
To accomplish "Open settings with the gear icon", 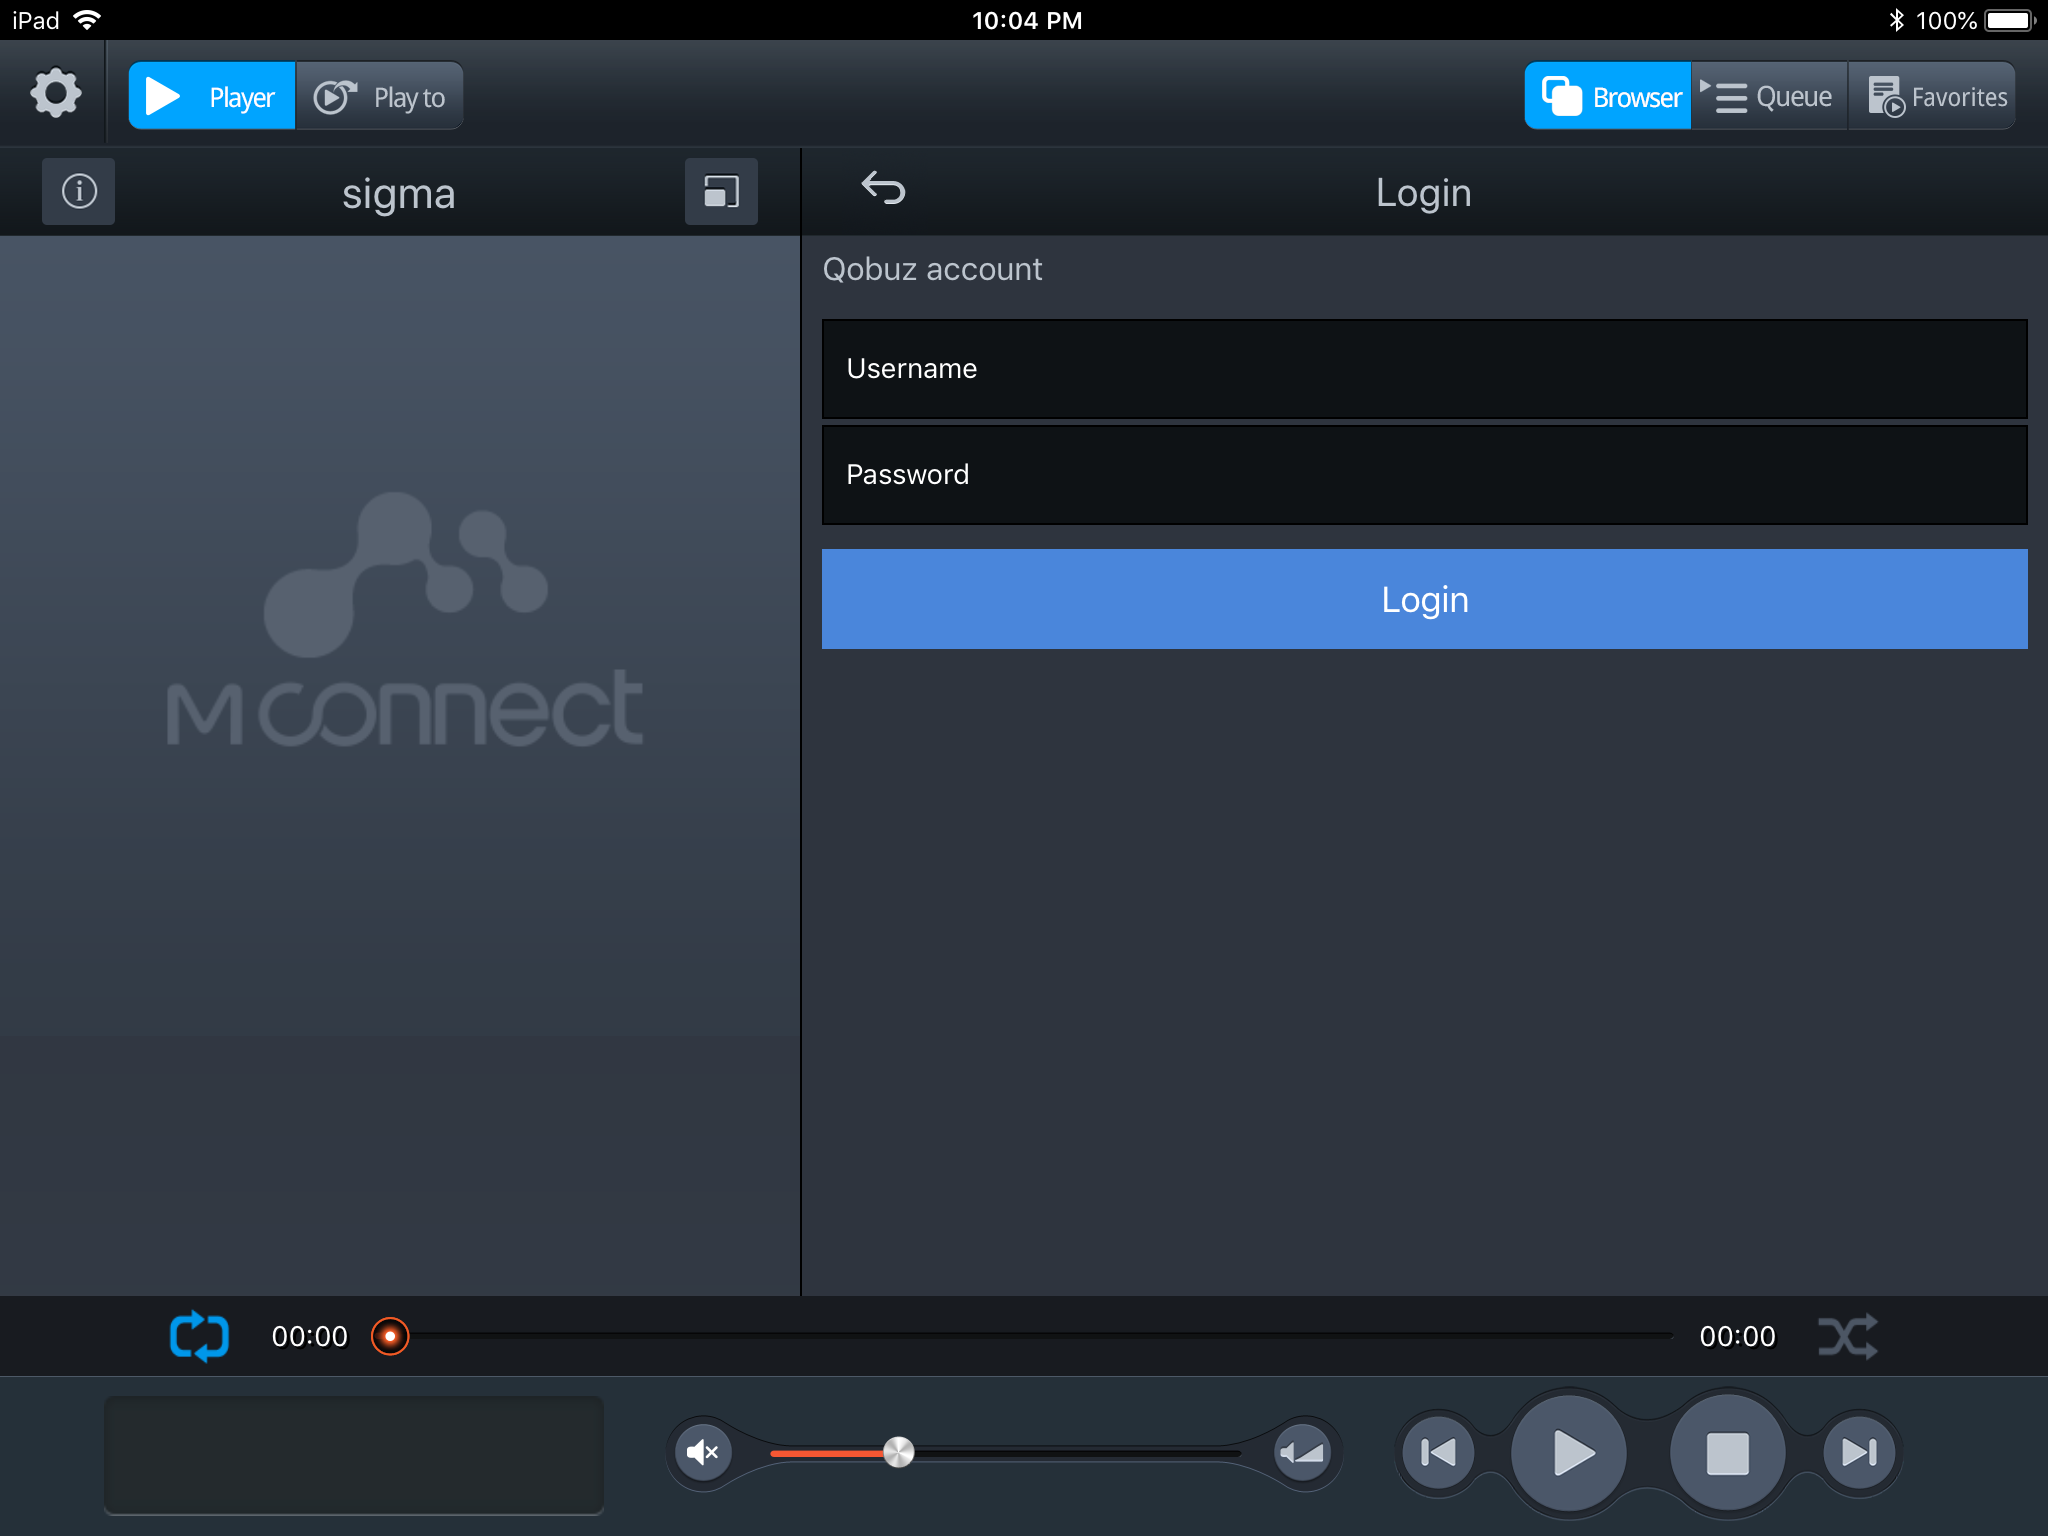I will click(55, 94).
